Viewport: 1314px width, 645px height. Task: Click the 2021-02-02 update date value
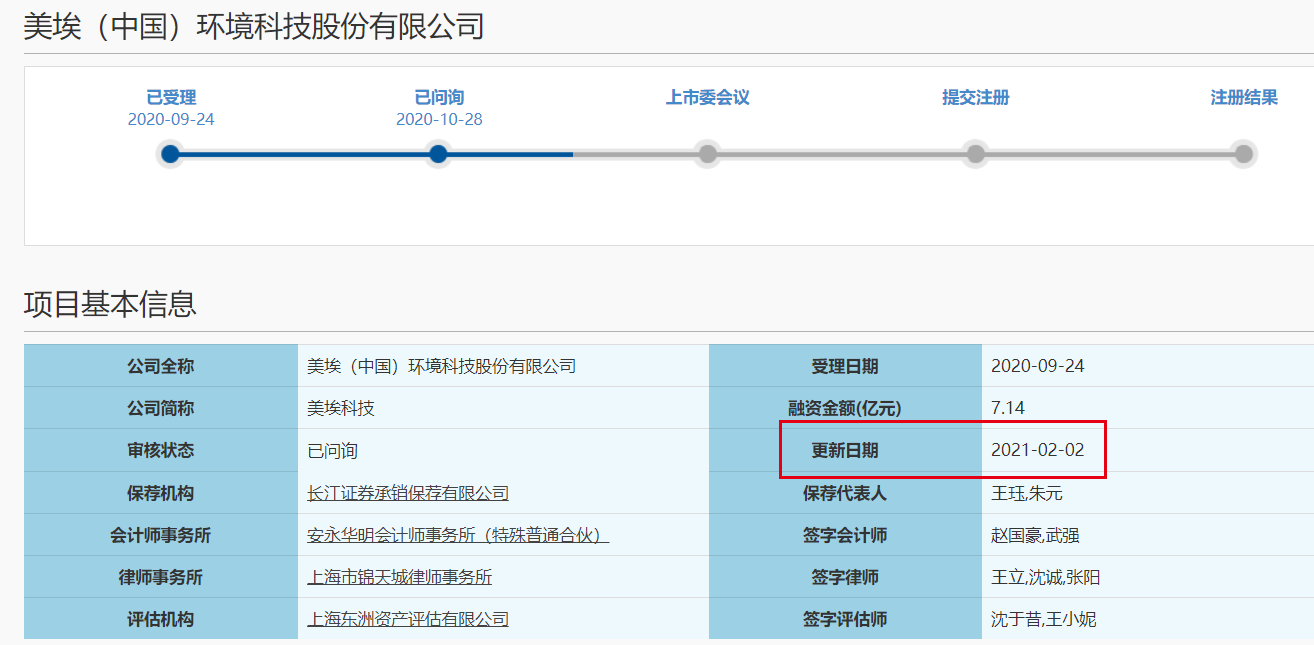pyautogui.click(x=1037, y=450)
